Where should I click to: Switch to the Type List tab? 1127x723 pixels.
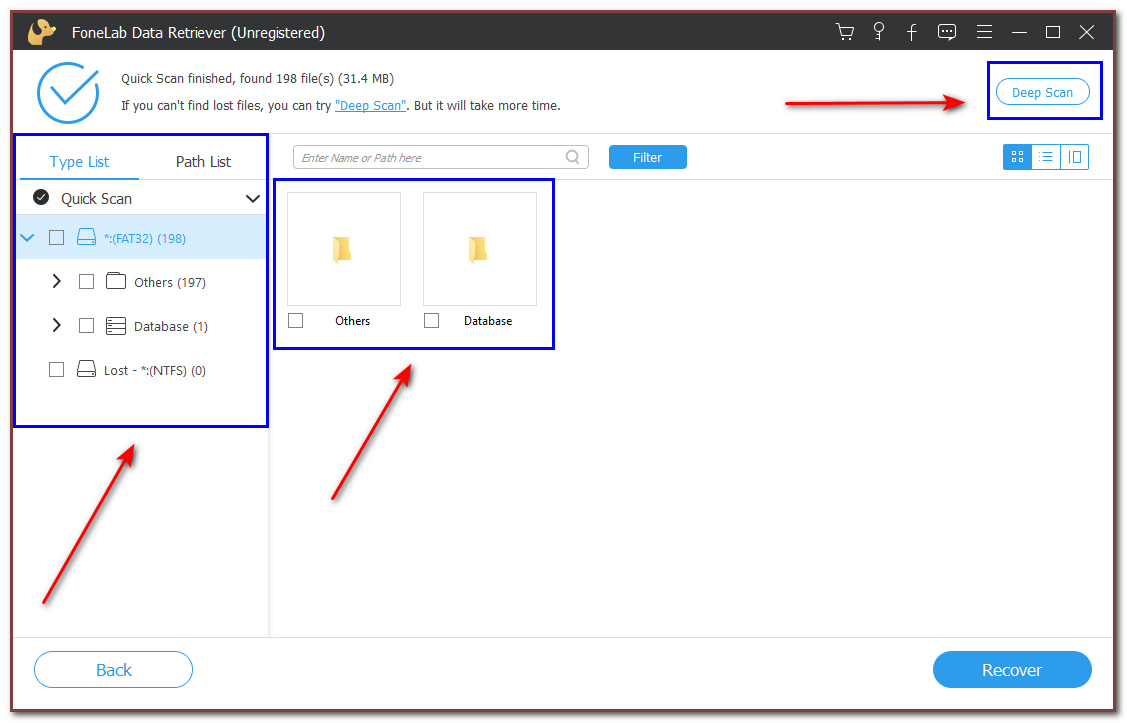tap(79, 162)
